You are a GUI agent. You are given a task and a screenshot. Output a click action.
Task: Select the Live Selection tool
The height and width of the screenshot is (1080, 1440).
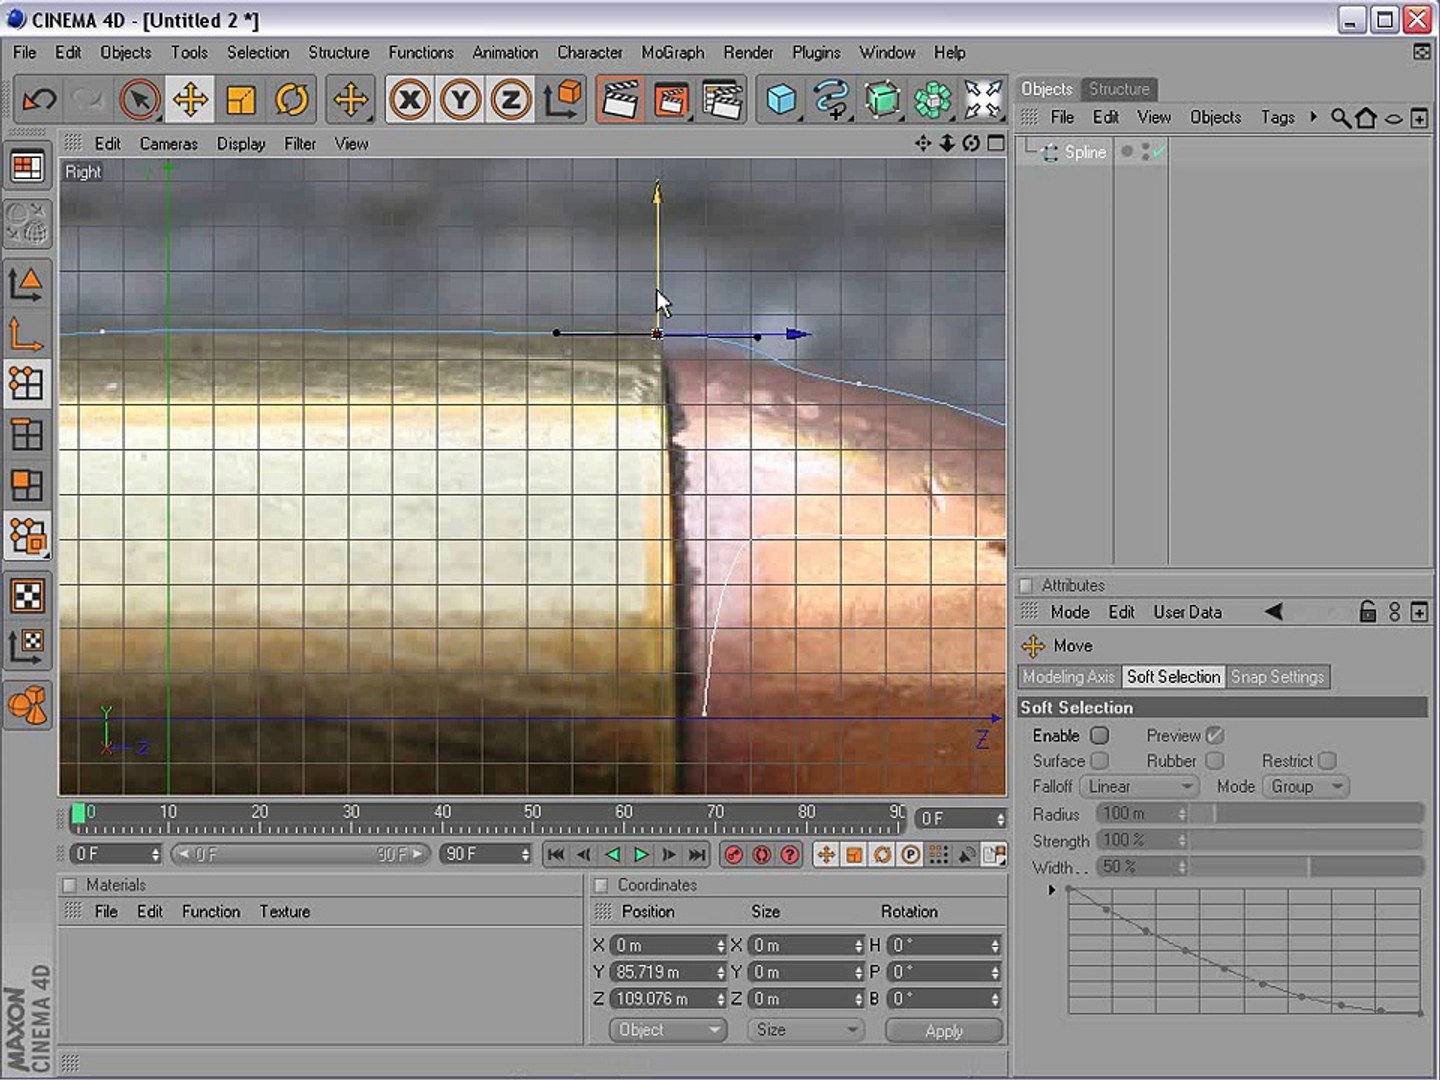[x=140, y=100]
